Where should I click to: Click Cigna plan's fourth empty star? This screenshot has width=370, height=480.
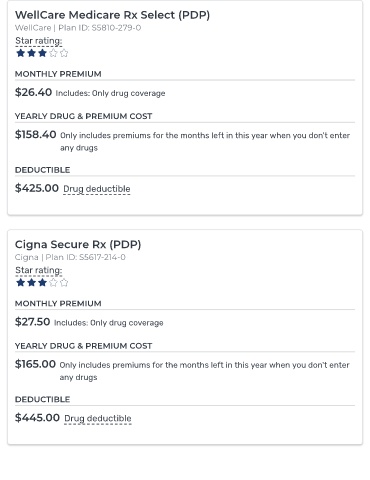(53, 283)
